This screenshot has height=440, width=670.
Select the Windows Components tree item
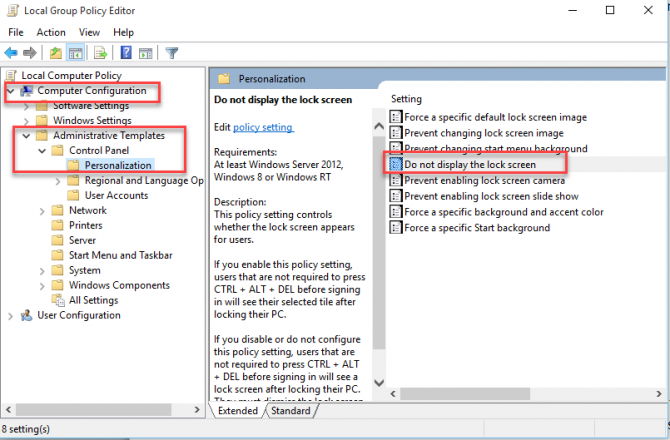coord(119,285)
